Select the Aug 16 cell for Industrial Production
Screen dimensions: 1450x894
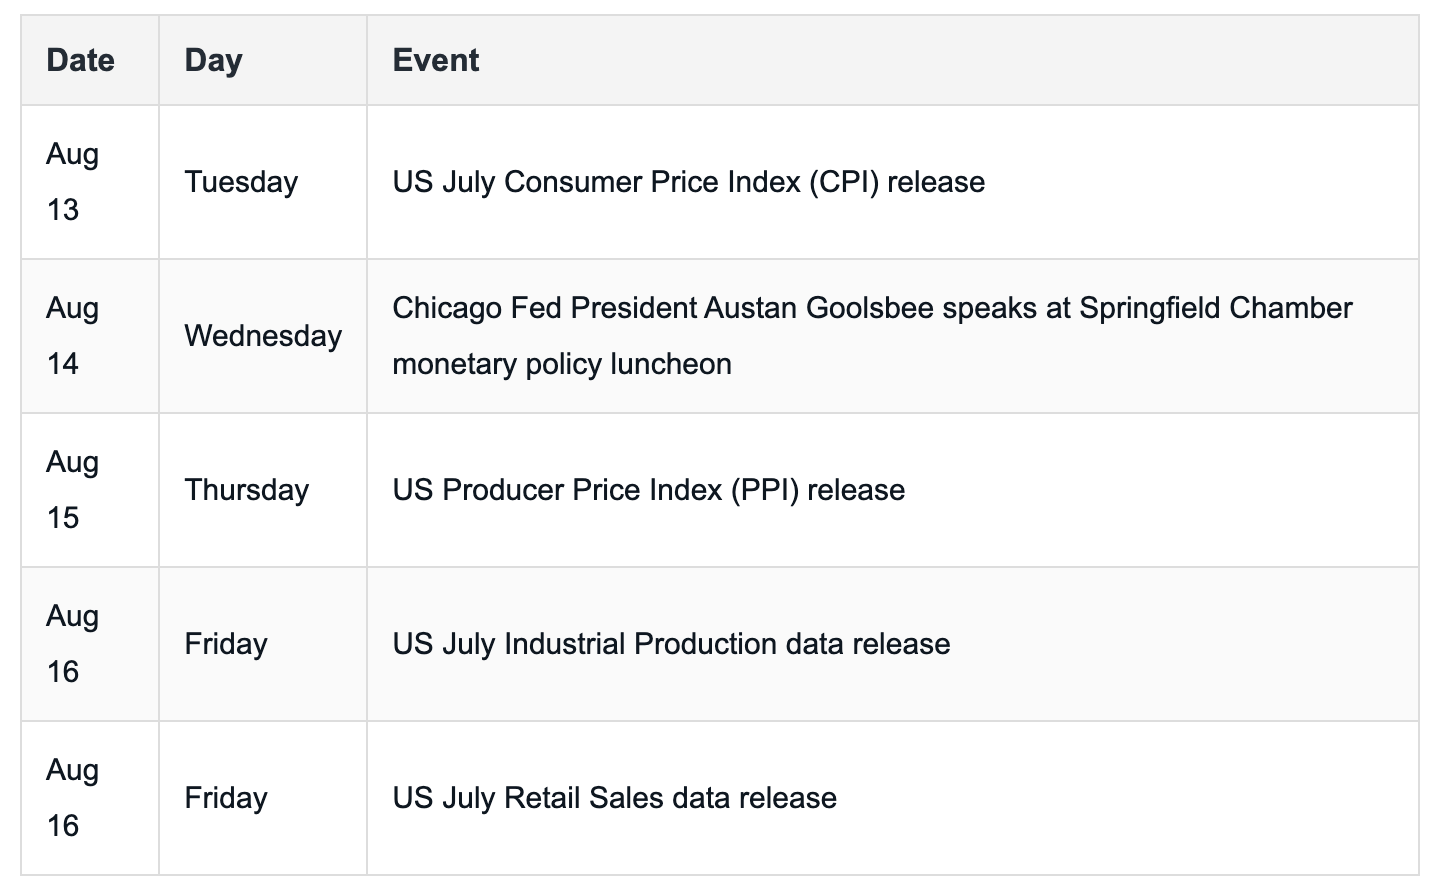coord(90,644)
